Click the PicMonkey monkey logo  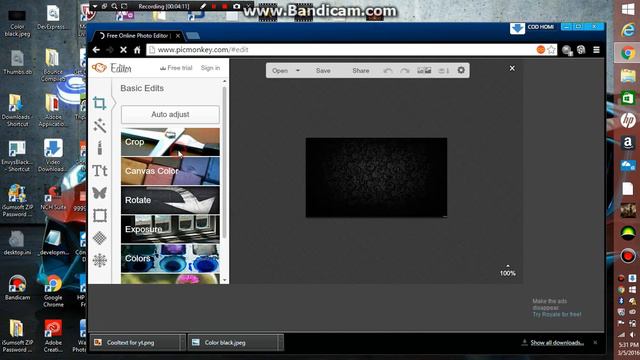coord(99,68)
